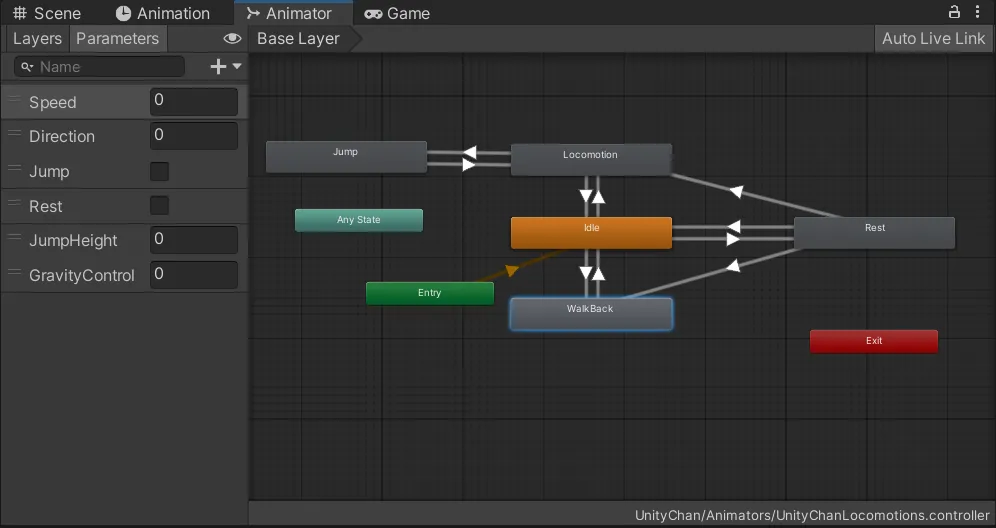Select the Idle-to-Rest transition arrow
996x528 pixels.
732,239
